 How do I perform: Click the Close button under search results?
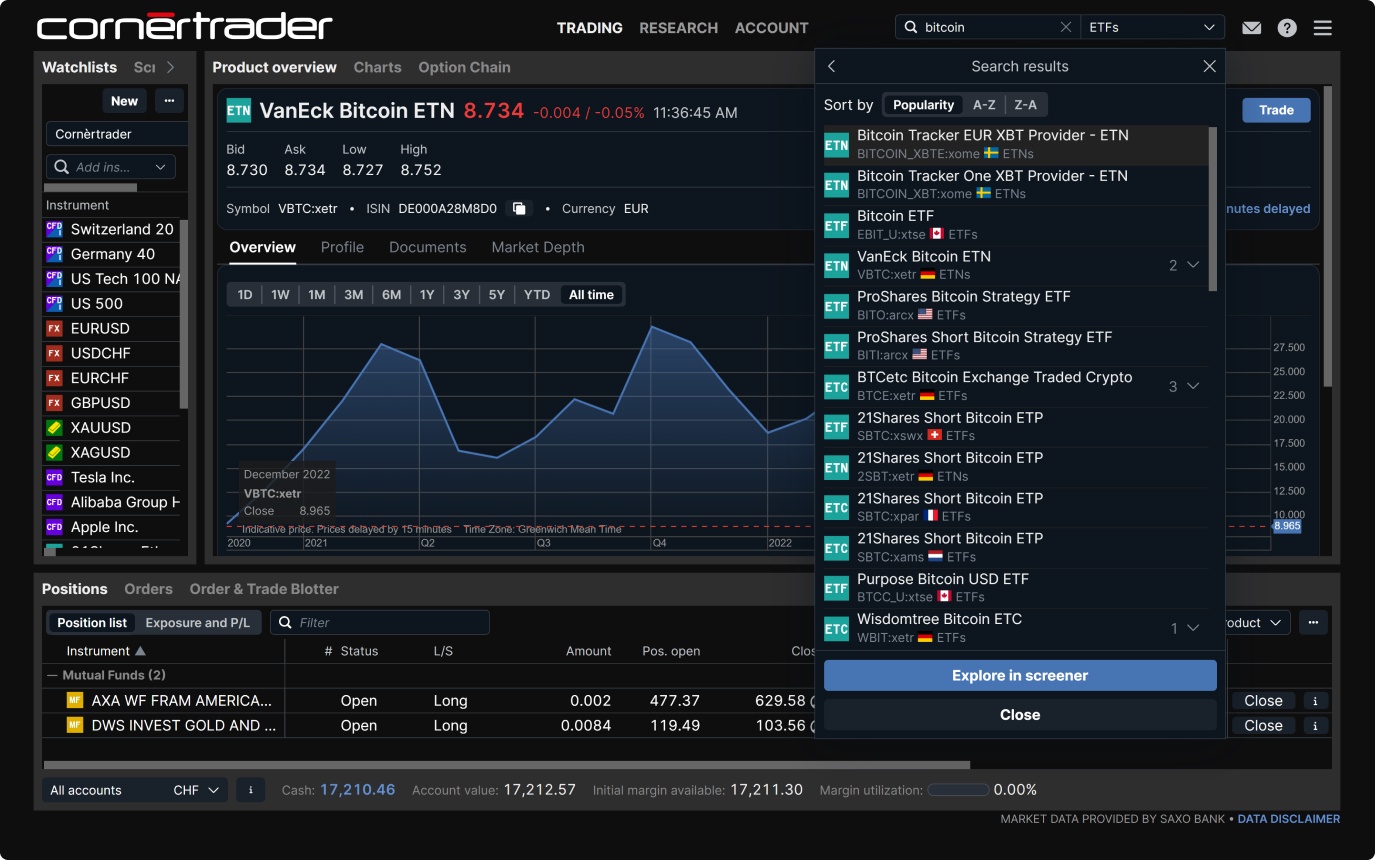(1020, 714)
